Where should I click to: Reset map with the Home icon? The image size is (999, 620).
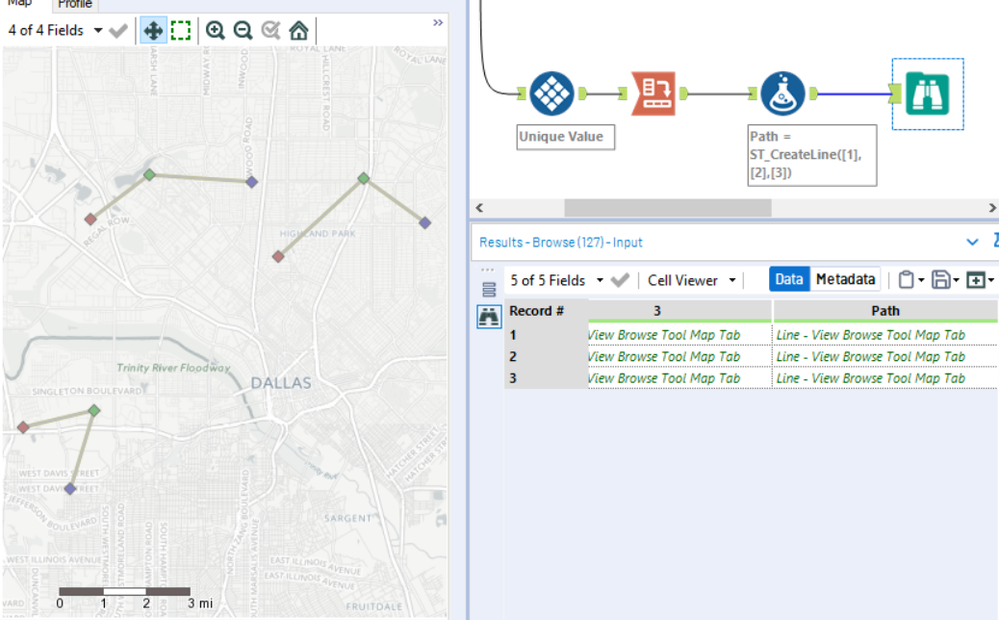coord(299,30)
